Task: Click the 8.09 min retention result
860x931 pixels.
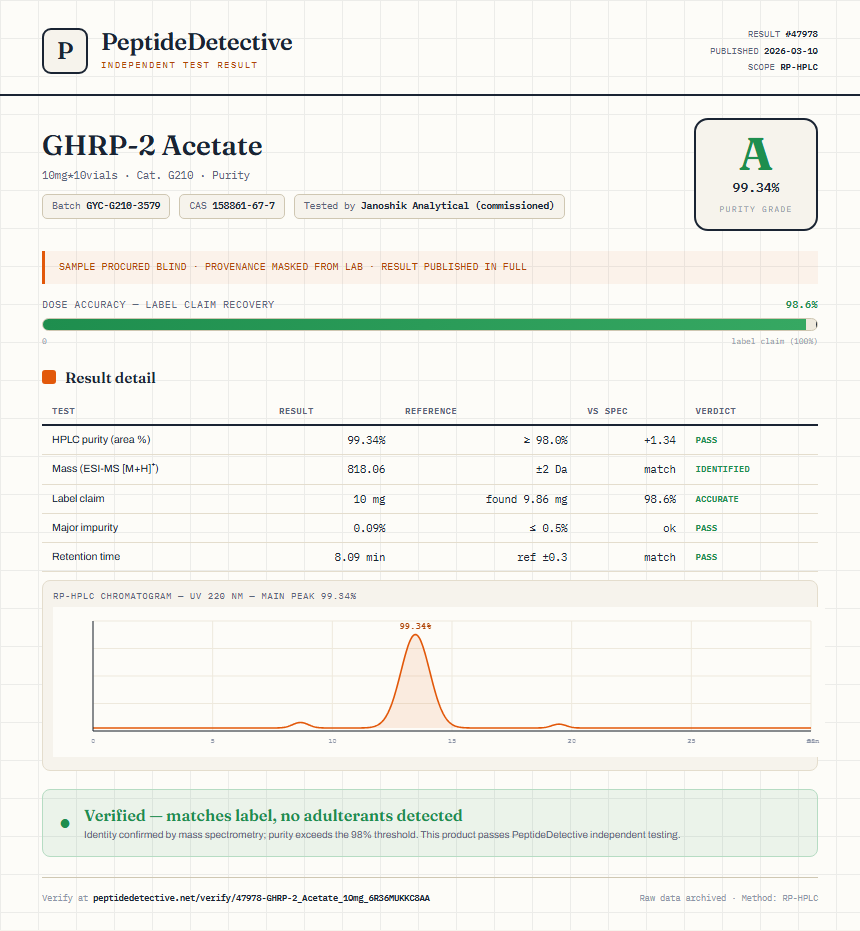Action: 359,557
